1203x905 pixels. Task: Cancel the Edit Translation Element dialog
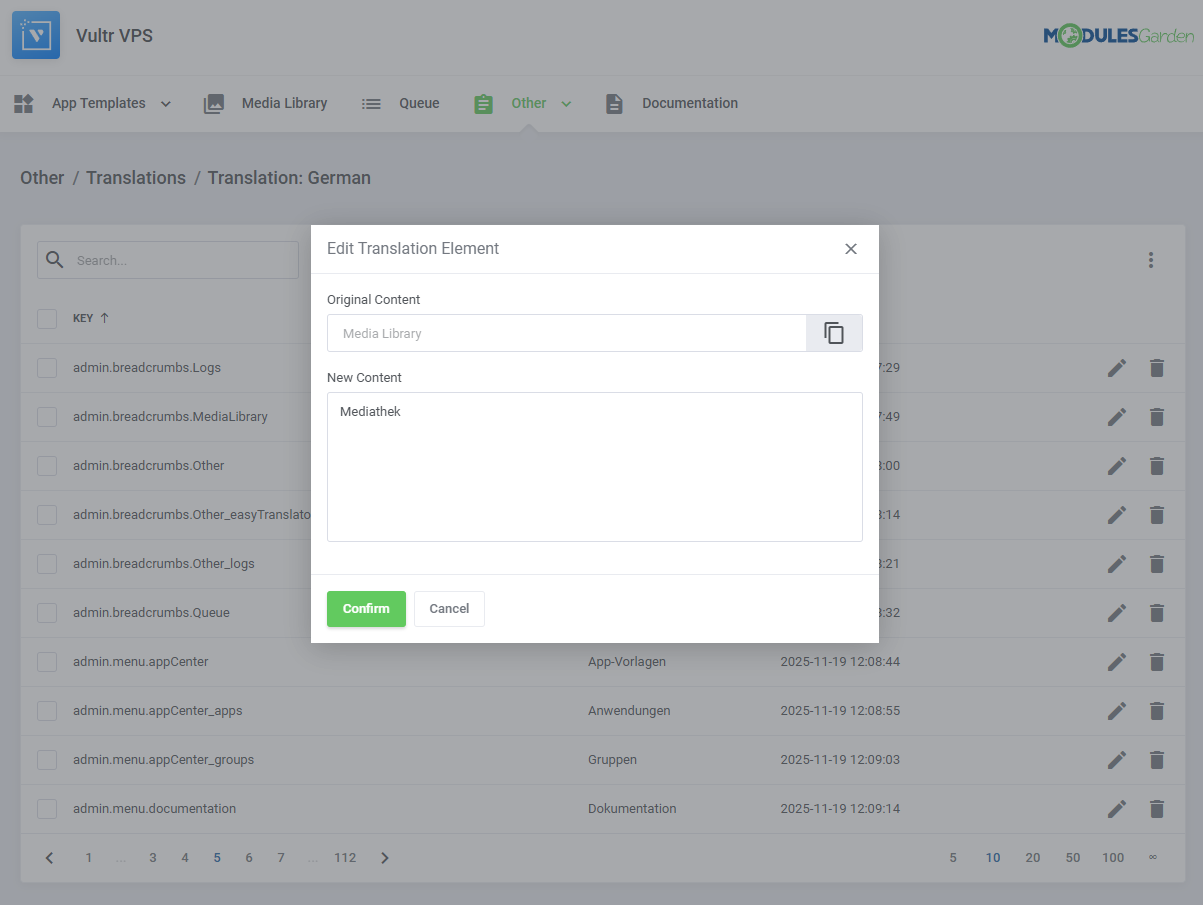449,608
